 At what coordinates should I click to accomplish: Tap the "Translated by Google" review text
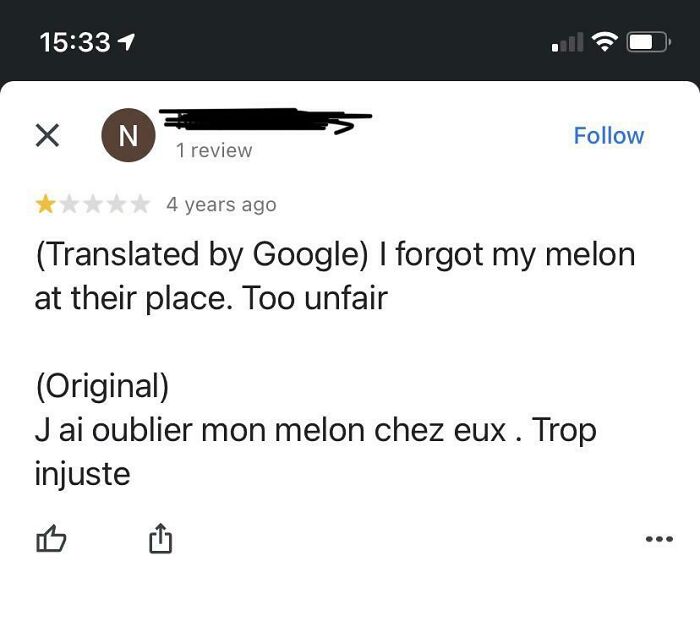click(x=334, y=275)
